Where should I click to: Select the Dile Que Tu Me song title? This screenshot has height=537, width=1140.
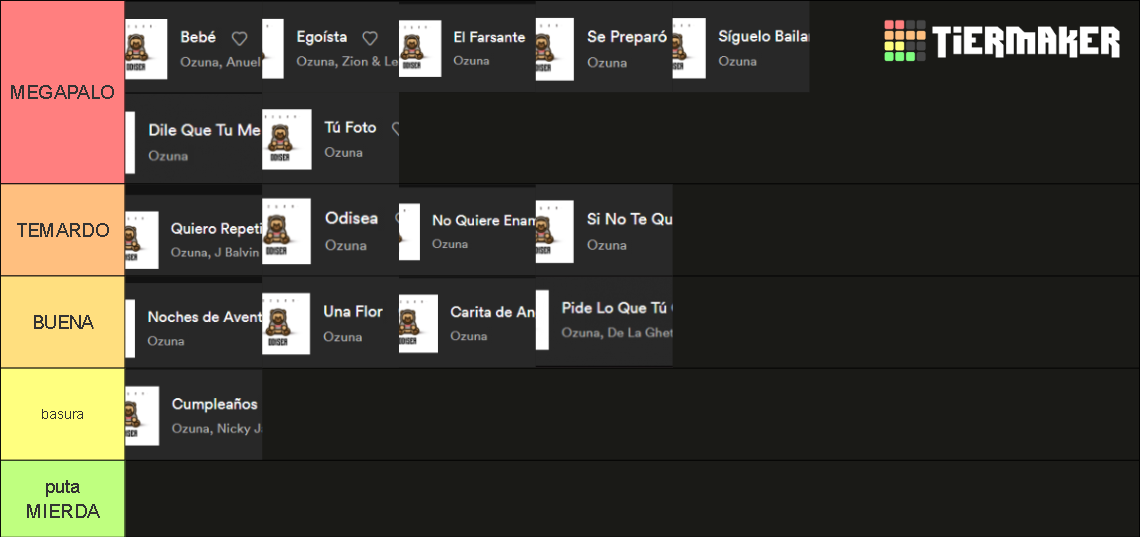point(204,131)
